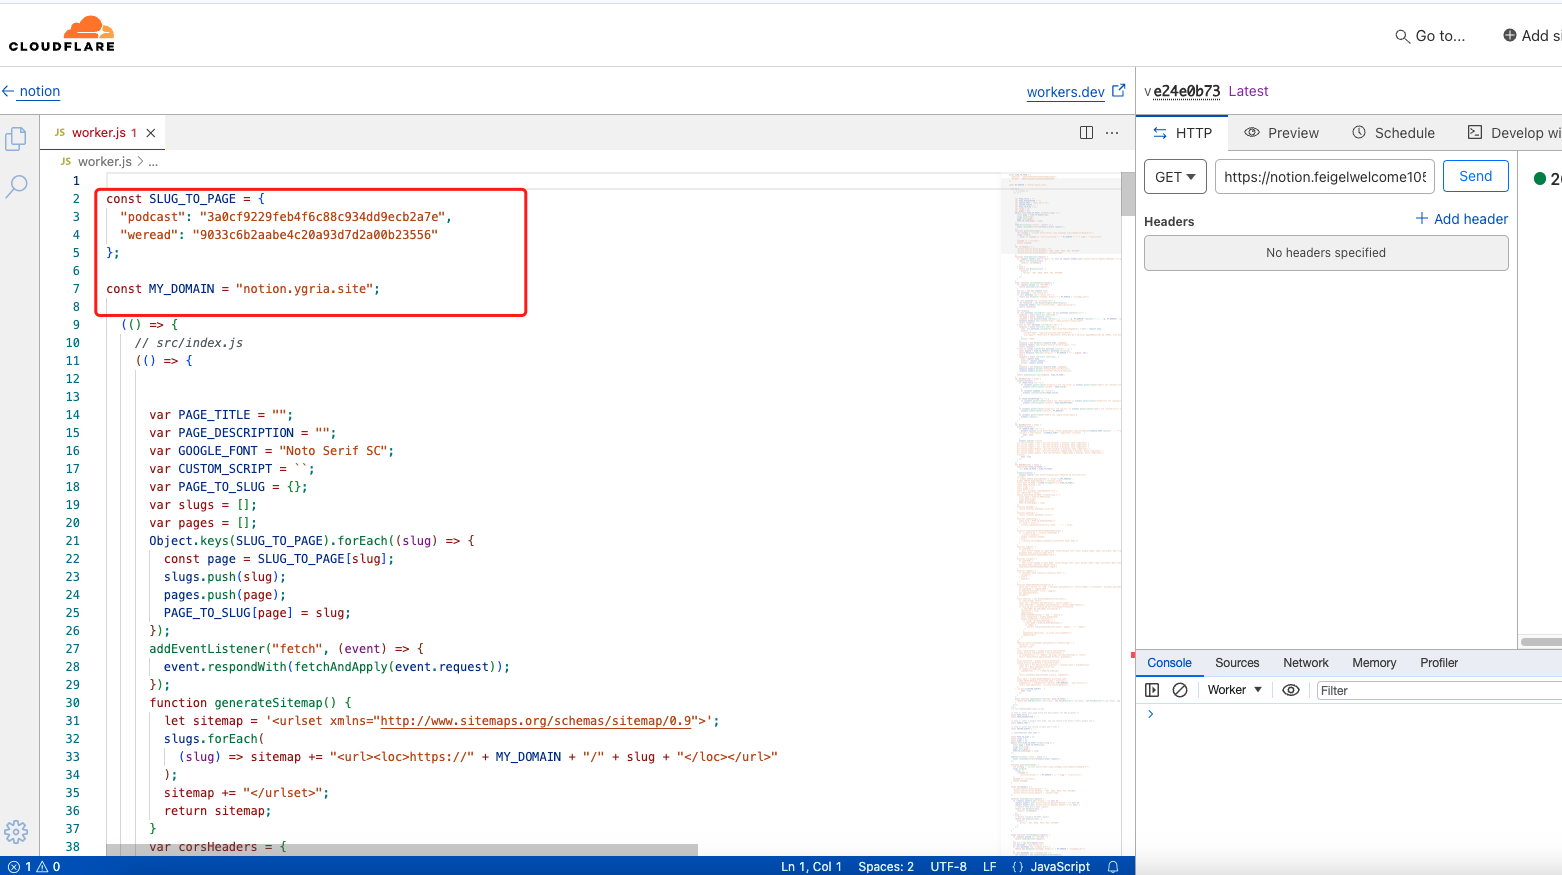
Task: Click the green response status dot
Action: [1540, 179]
